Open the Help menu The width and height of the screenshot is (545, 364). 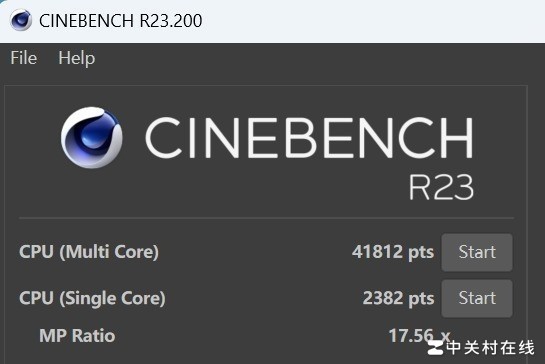(x=76, y=58)
